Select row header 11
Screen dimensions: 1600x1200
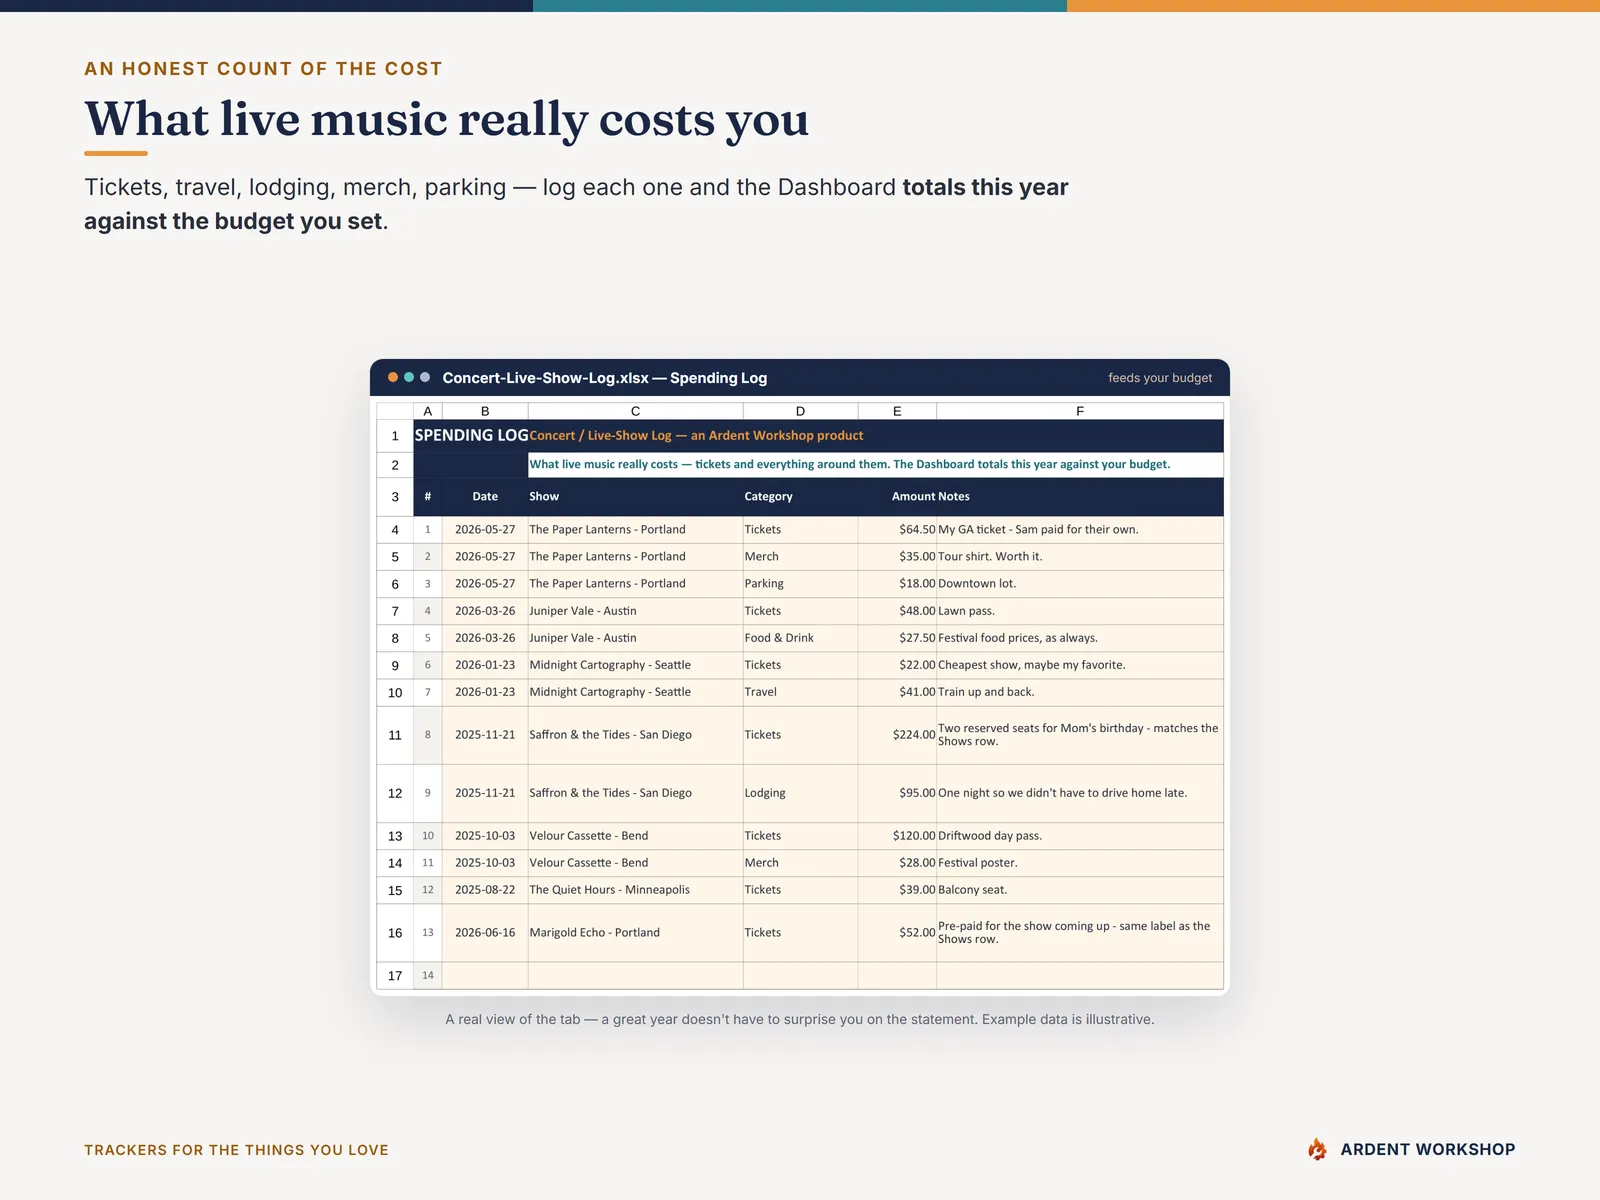click(395, 735)
